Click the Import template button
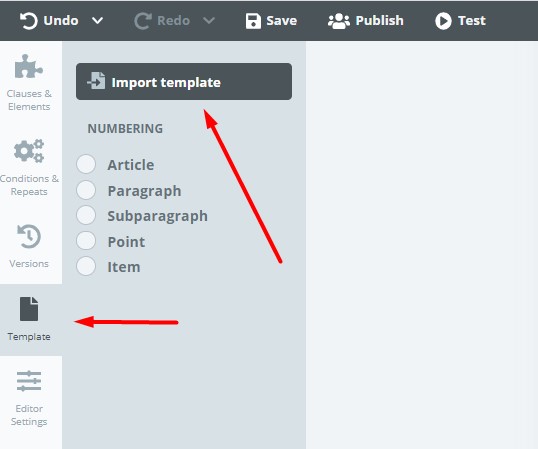The height and width of the screenshot is (449, 538). 184,82
